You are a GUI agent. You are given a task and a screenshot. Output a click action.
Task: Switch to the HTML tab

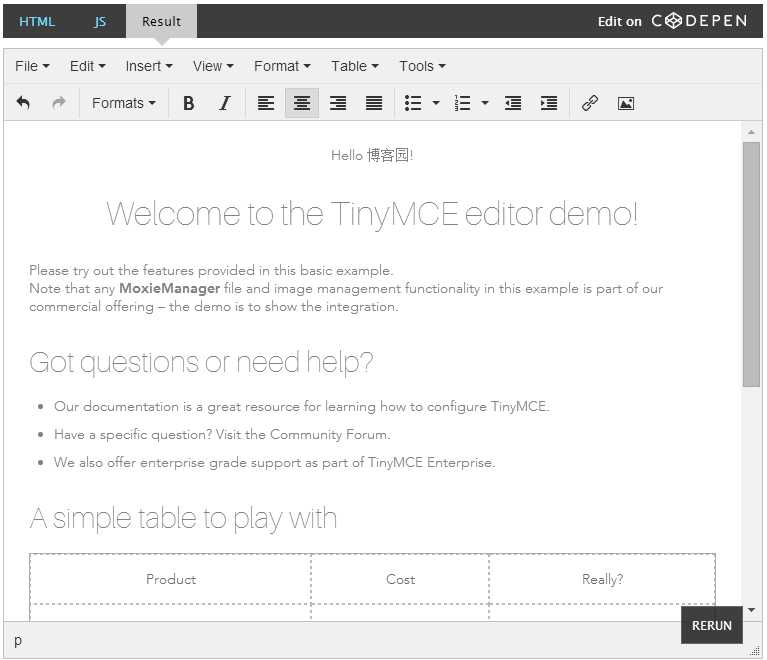(37, 22)
